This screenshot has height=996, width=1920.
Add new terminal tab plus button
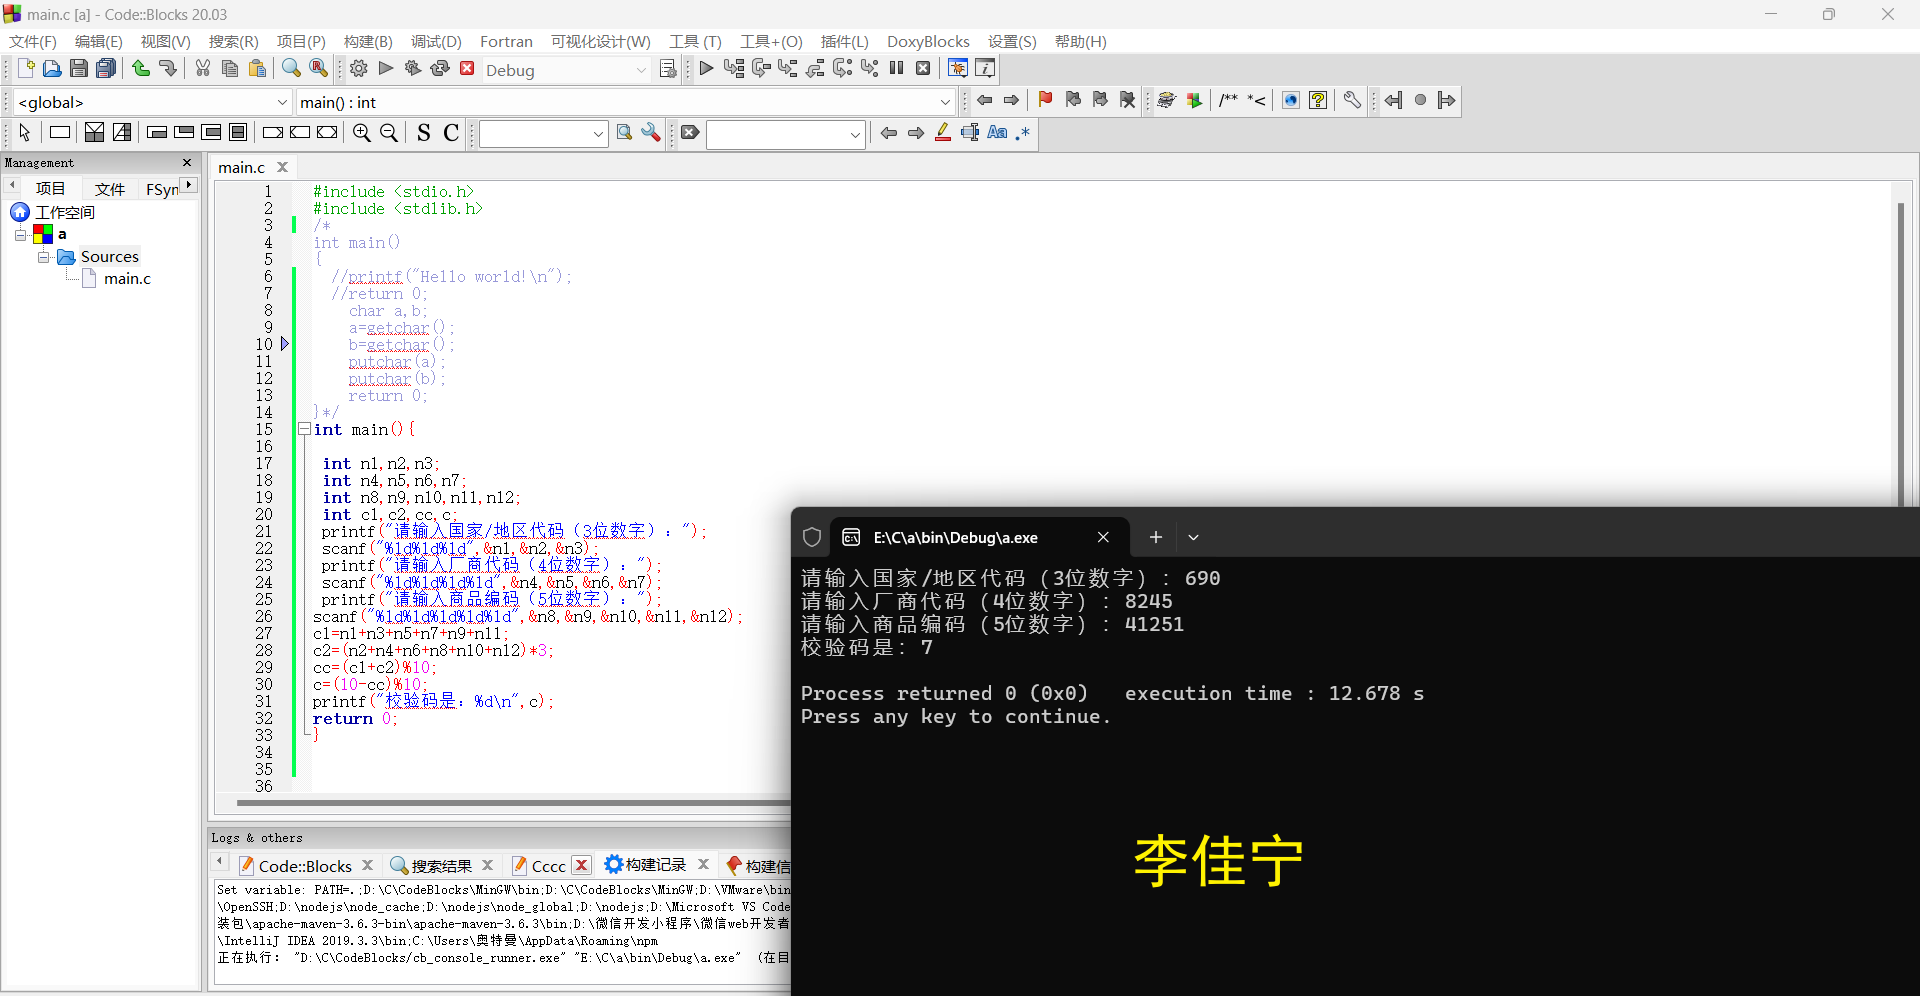tap(1156, 538)
